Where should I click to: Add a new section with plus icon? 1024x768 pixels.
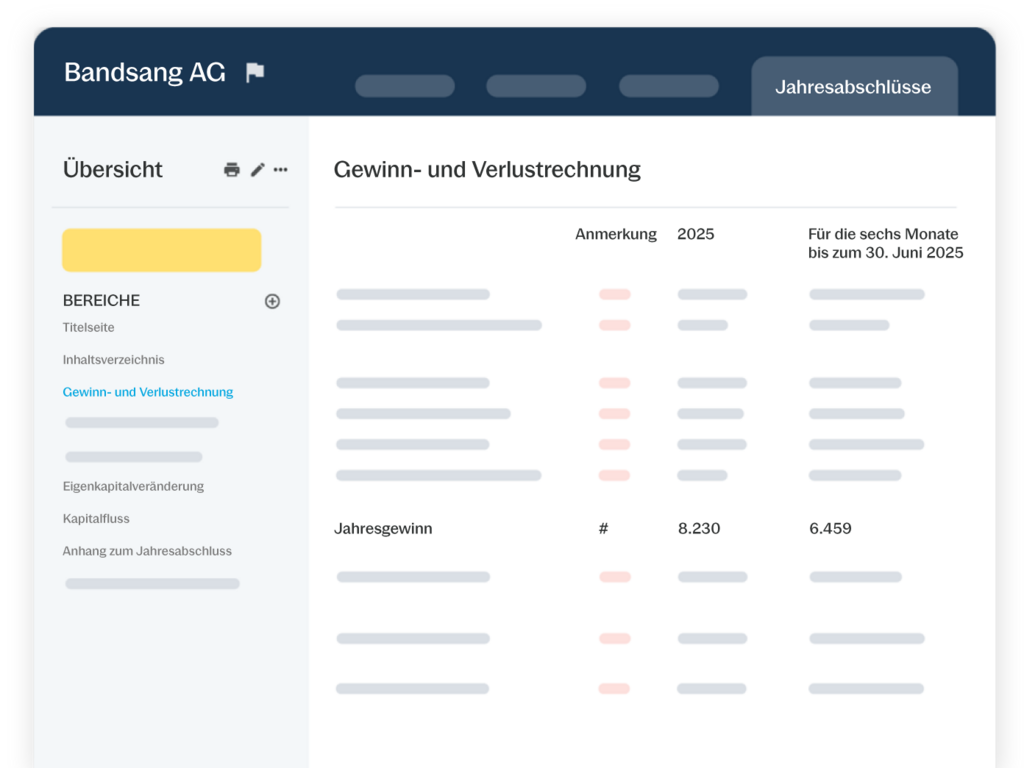[x=272, y=301]
